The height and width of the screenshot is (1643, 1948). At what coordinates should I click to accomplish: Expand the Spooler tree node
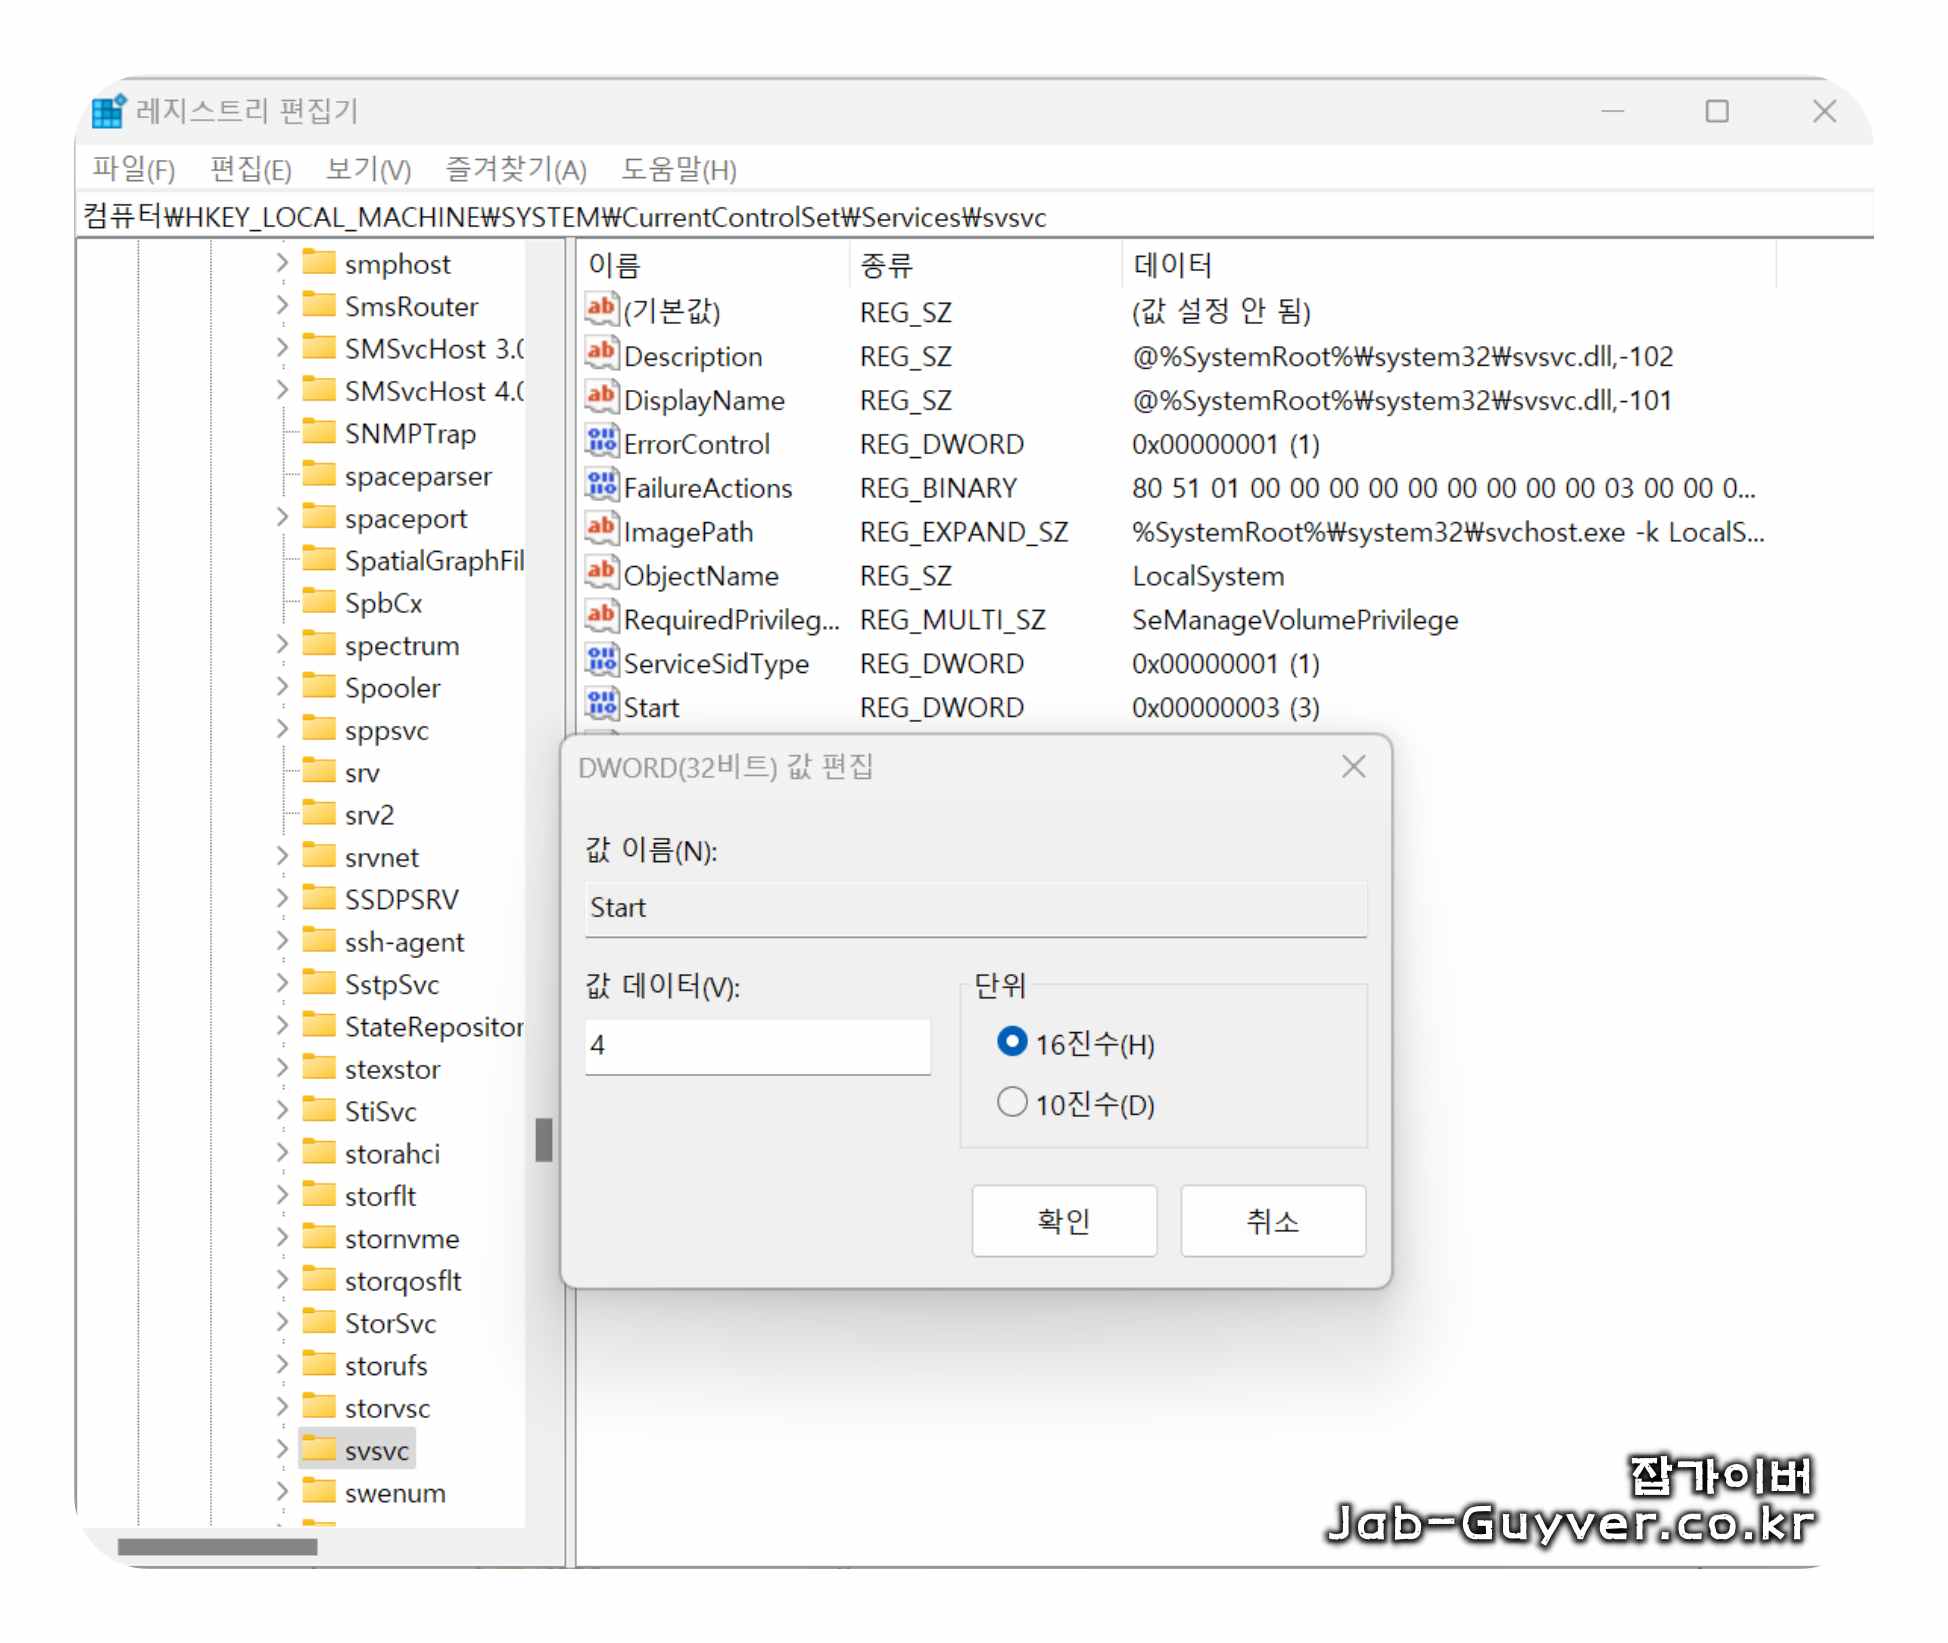[x=281, y=687]
